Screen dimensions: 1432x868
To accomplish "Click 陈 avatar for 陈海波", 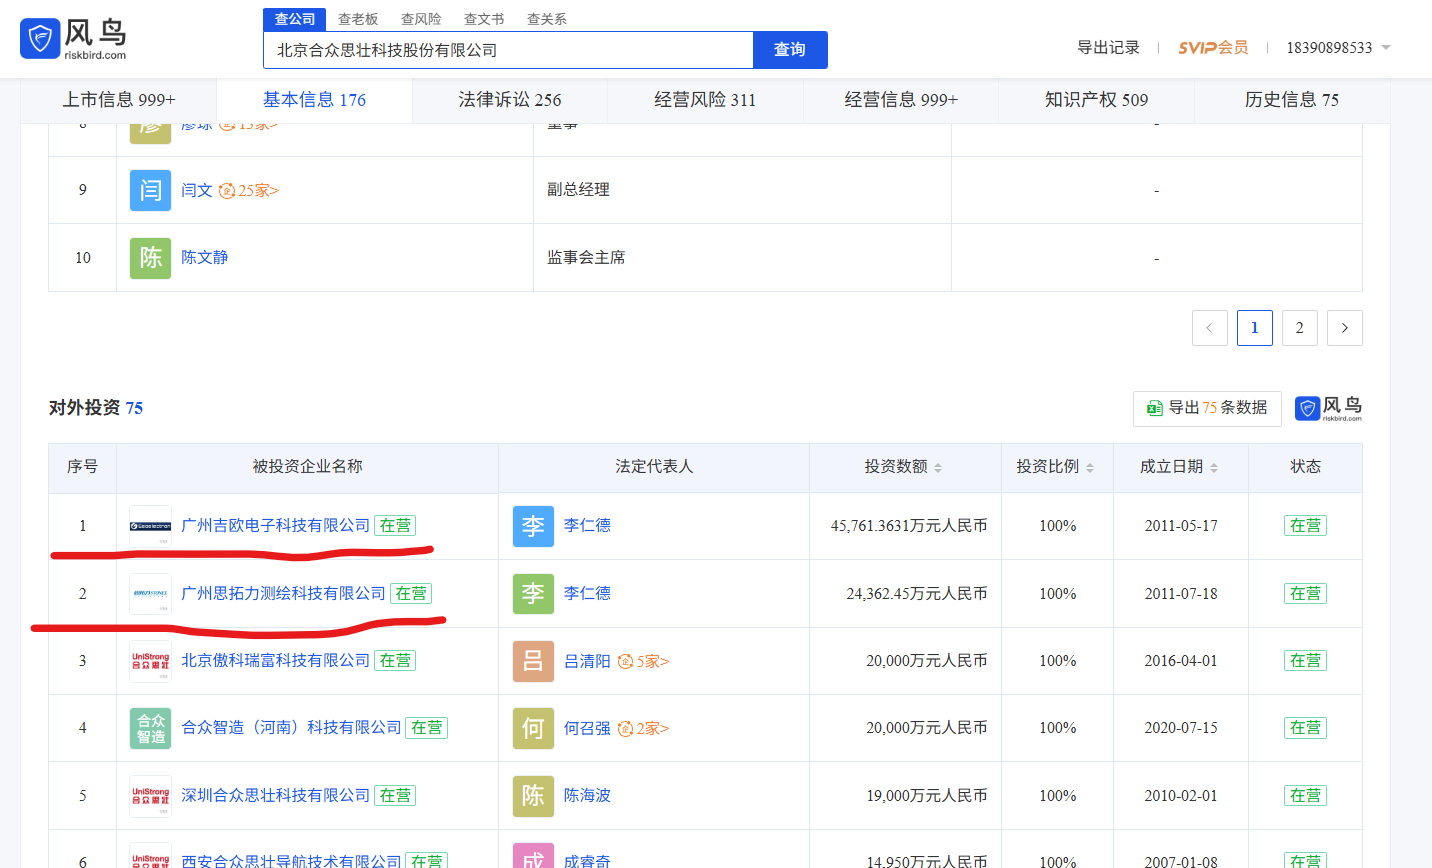I will 533,796.
